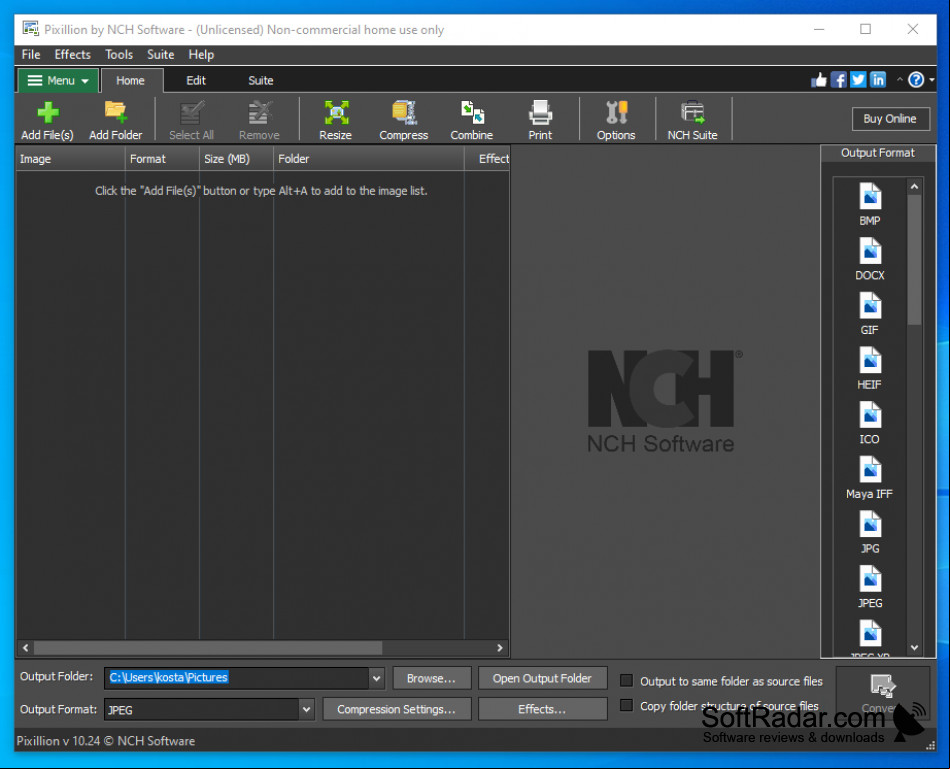Switch to the Home tab
950x769 pixels.
131,81
